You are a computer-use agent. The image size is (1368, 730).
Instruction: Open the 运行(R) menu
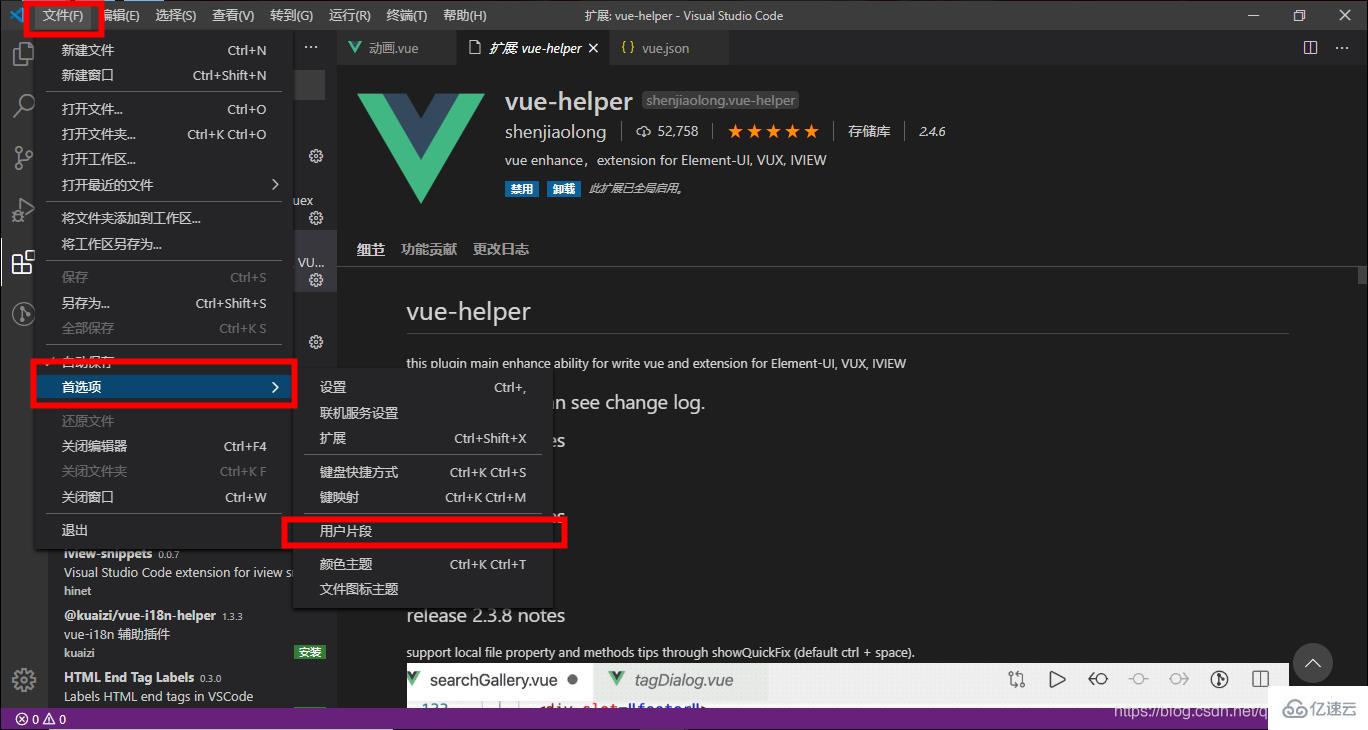349,16
